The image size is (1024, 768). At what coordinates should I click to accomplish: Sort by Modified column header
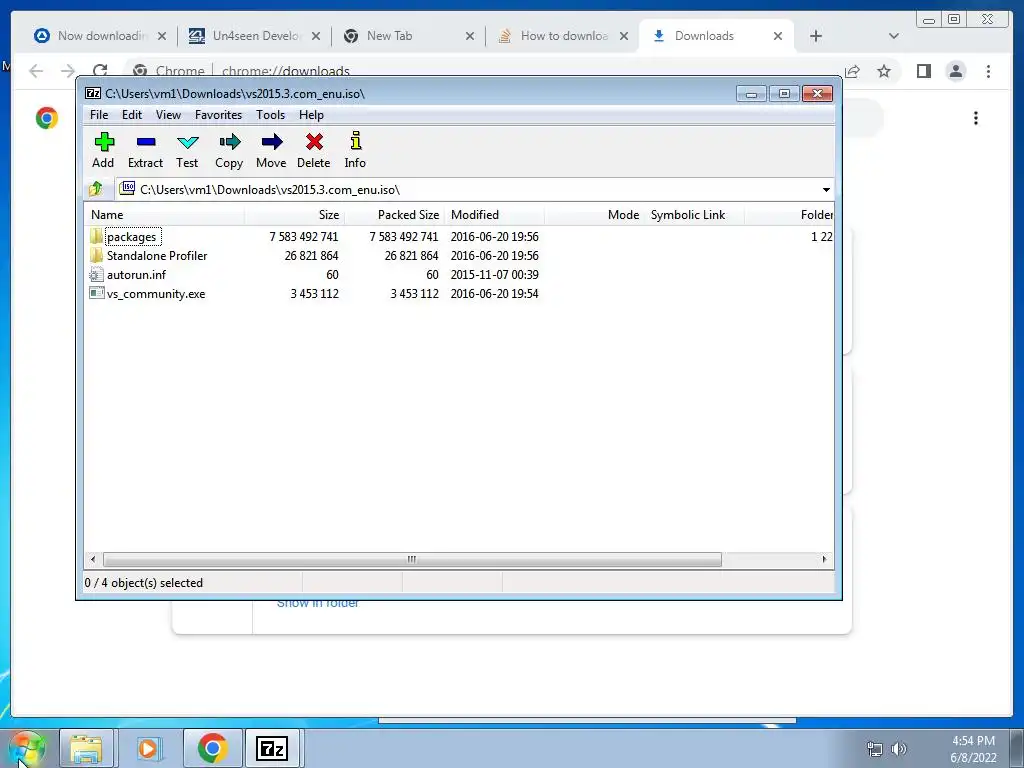[494, 214]
